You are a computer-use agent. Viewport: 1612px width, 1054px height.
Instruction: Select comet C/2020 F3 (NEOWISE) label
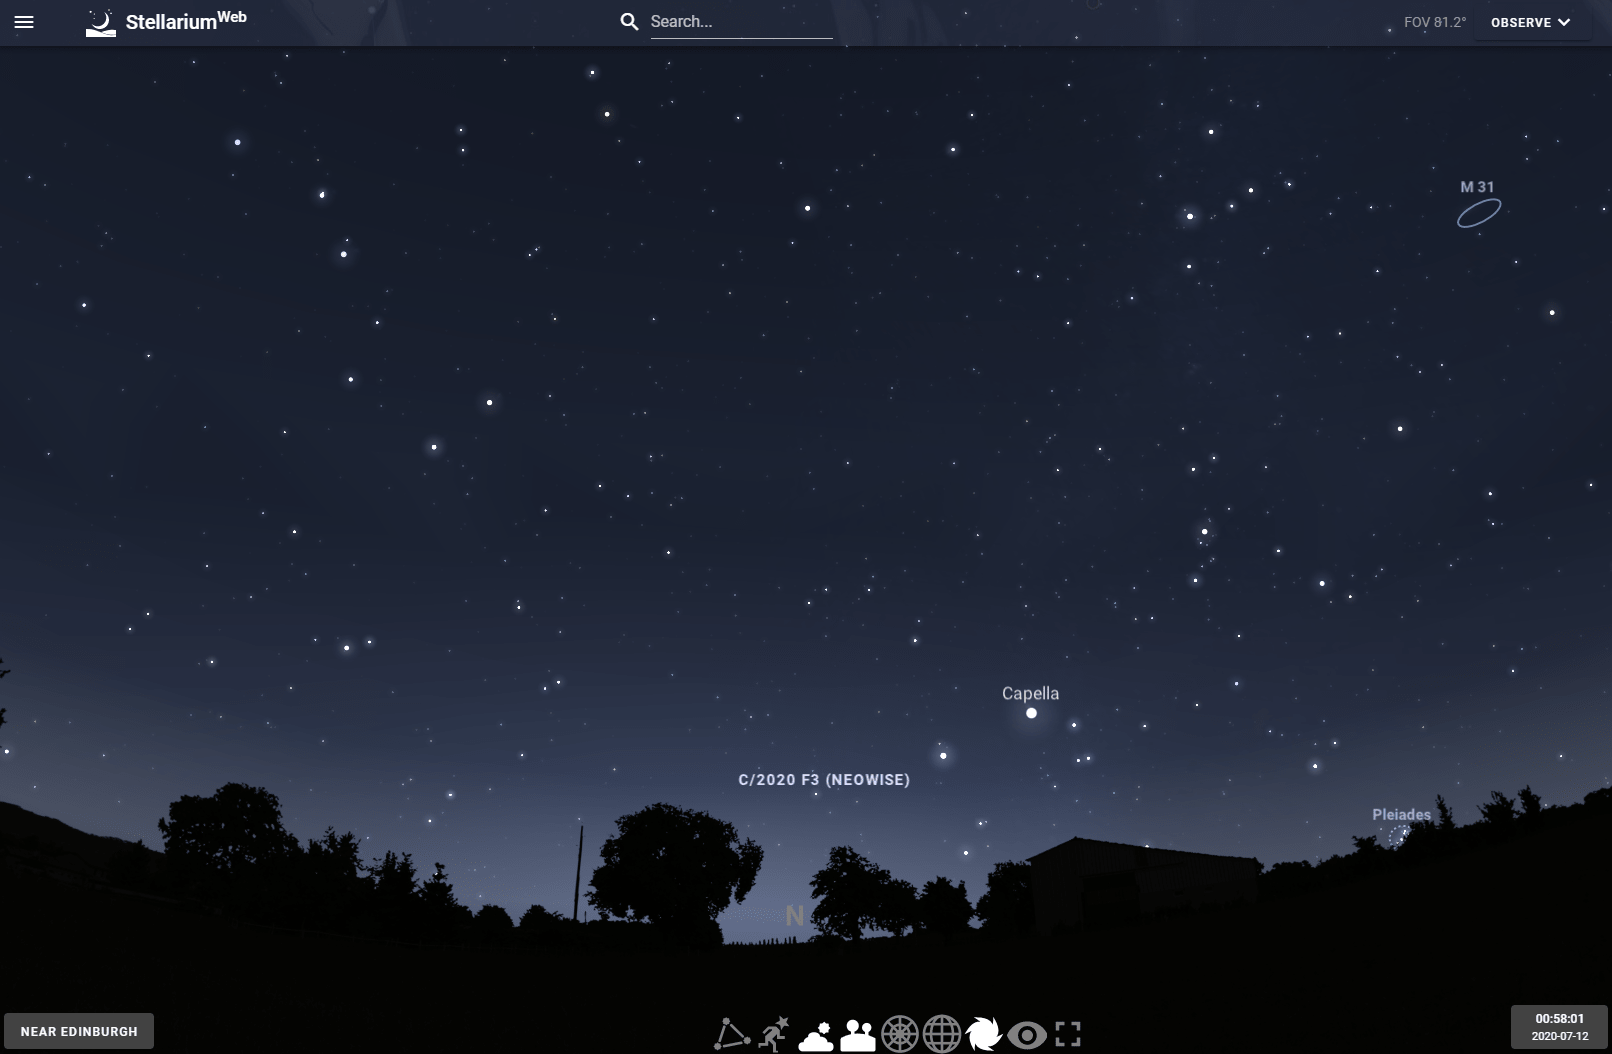click(824, 780)
